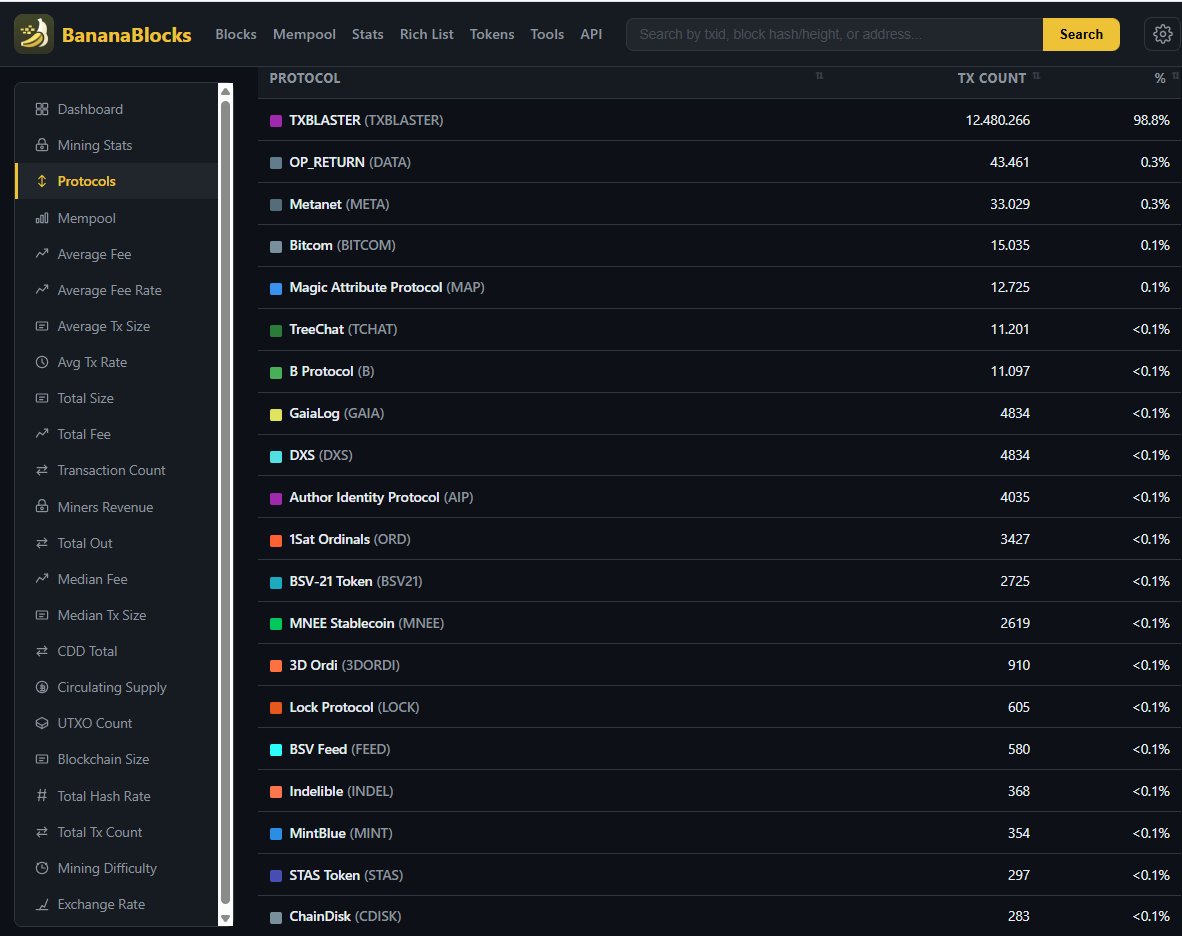Click the cyan BSV Feed color swatch
Screen dimensions: 1182x936
276,749
